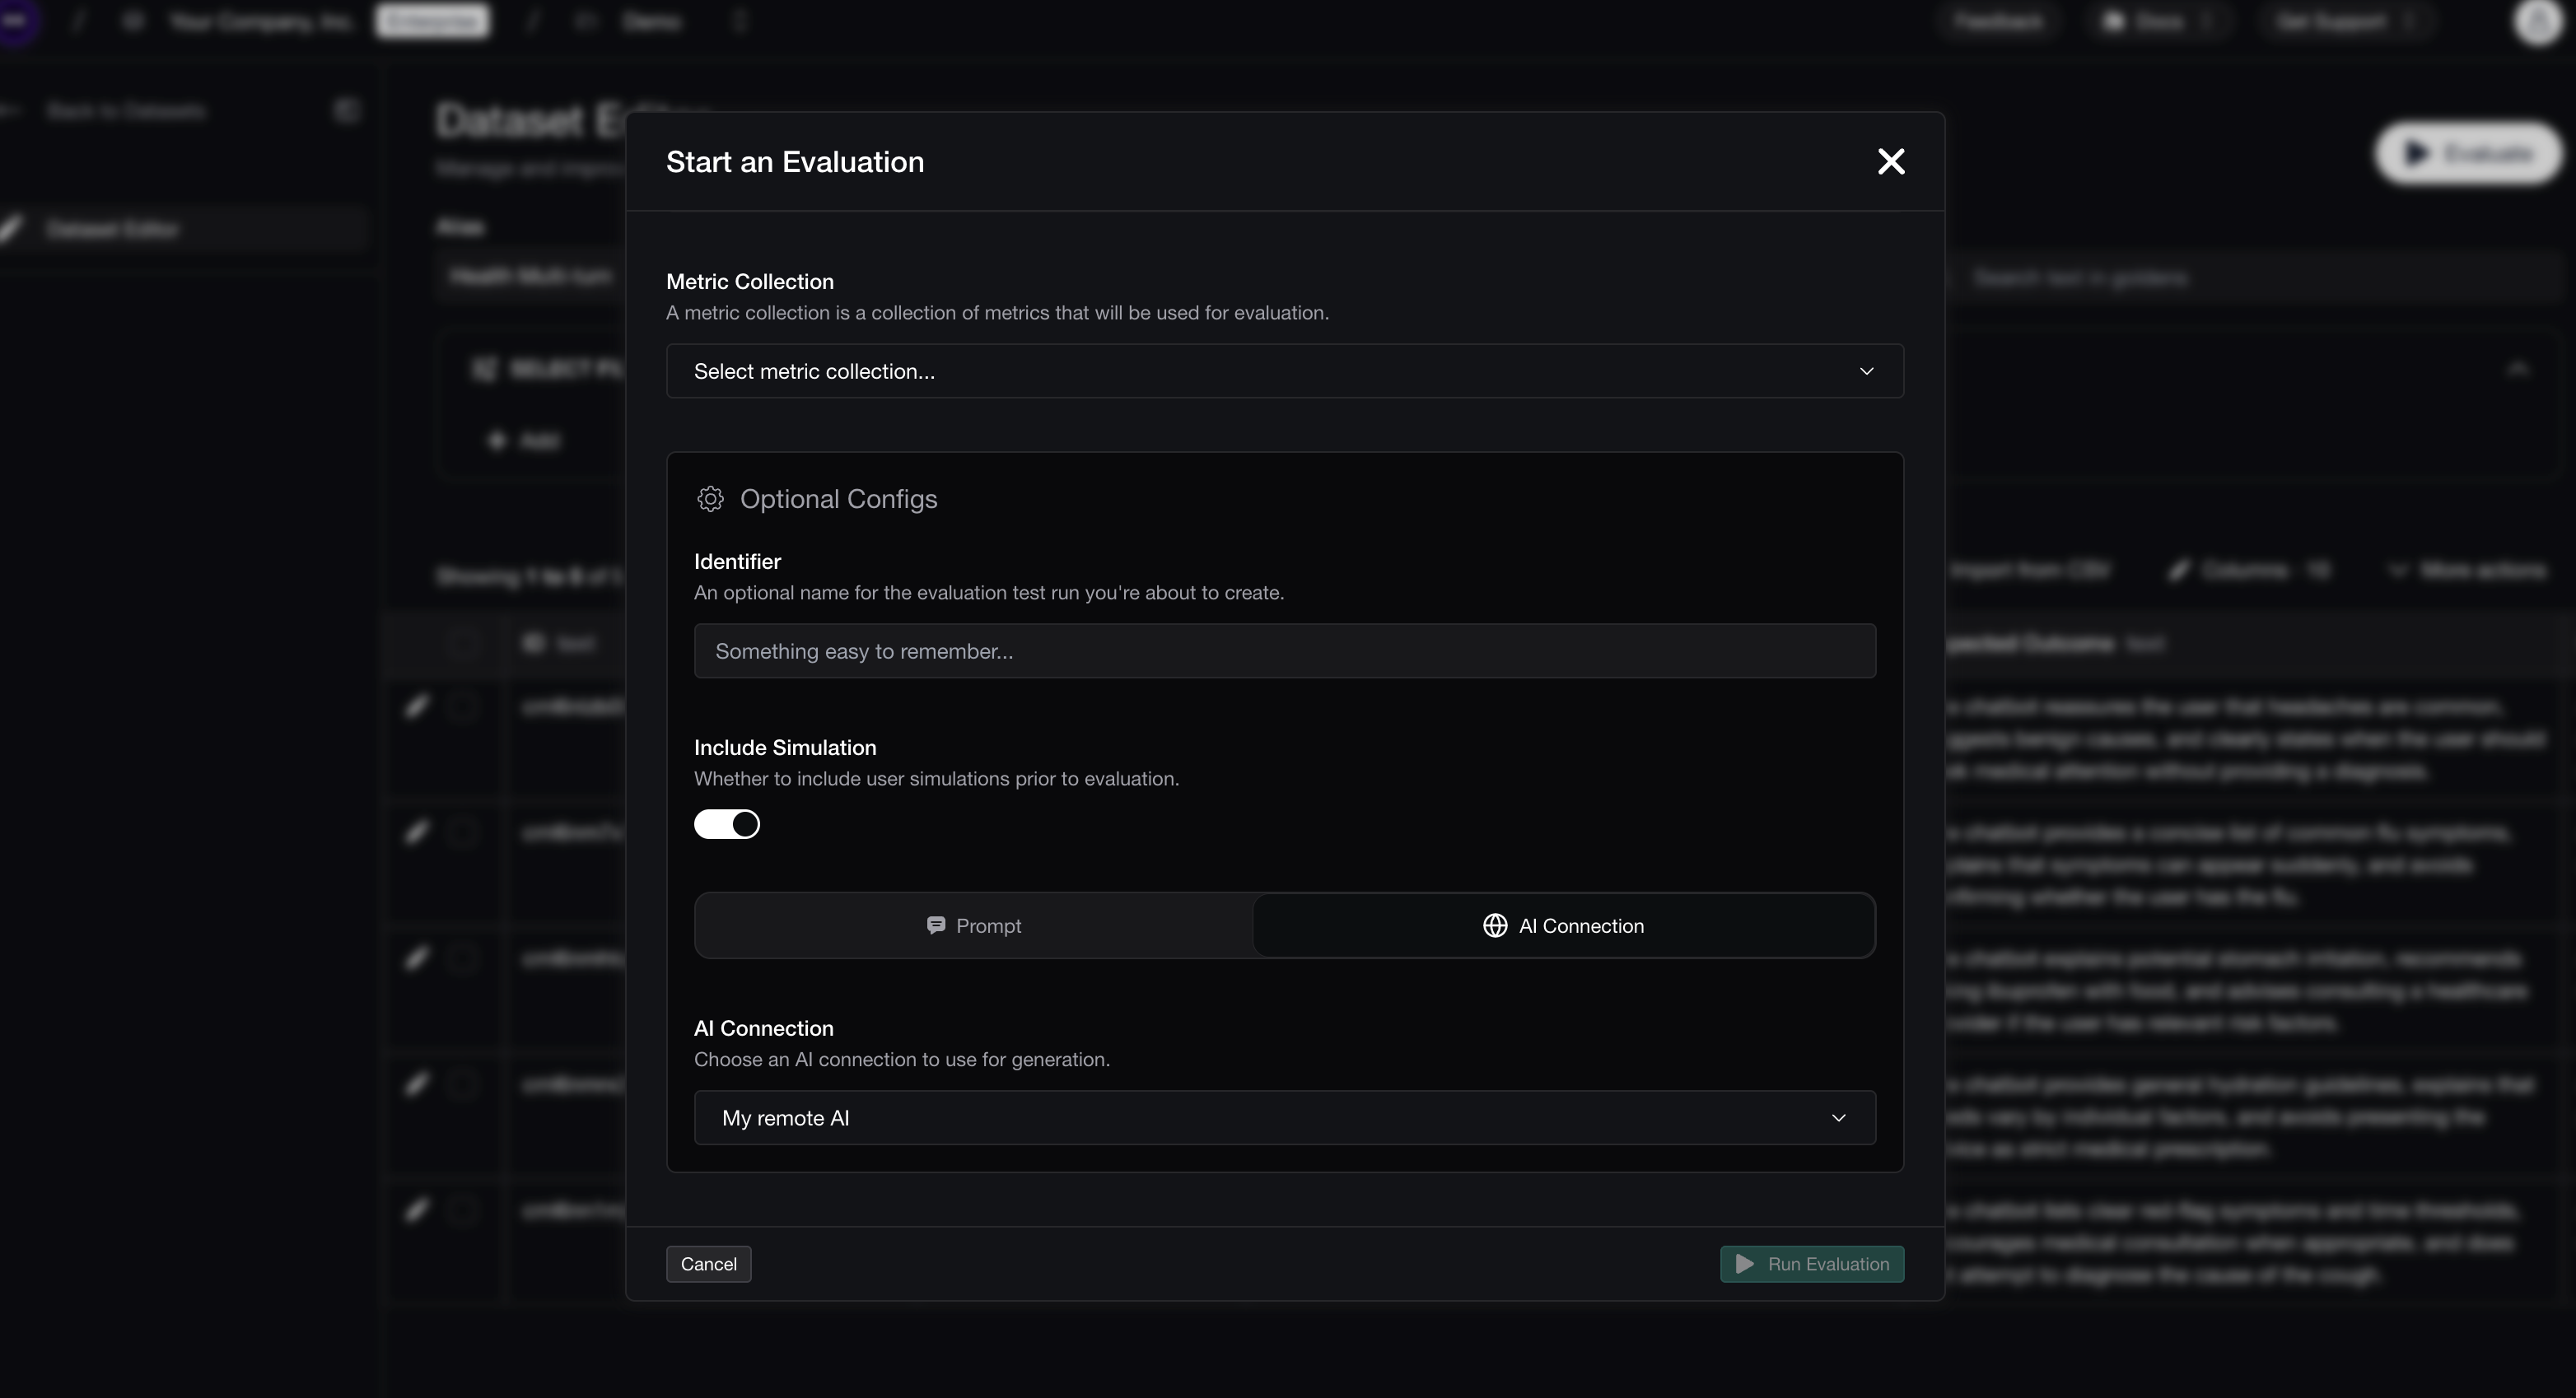This screenshot has width=2576, height=1398.
Task: Click the globe icon on AI Connection tab
Action: (x=1495, y=926)
